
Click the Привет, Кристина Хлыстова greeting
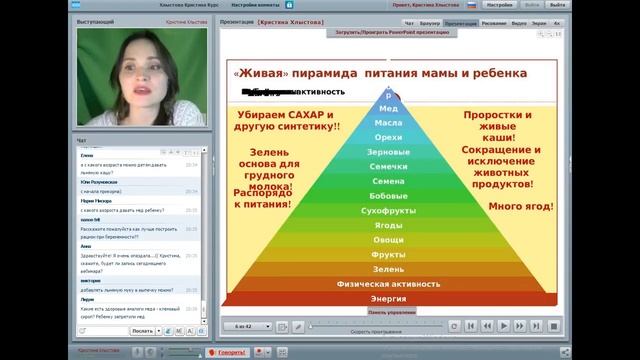[426, 5]
